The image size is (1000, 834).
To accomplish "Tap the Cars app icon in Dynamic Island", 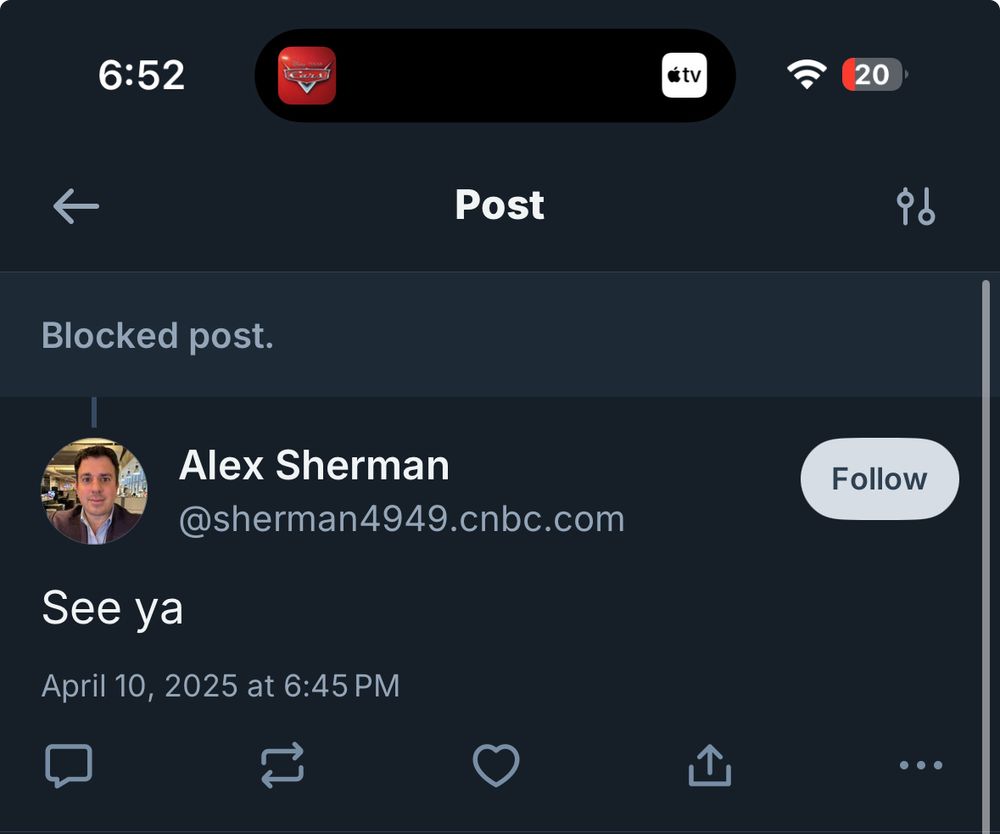I will (x=307, y=76).
